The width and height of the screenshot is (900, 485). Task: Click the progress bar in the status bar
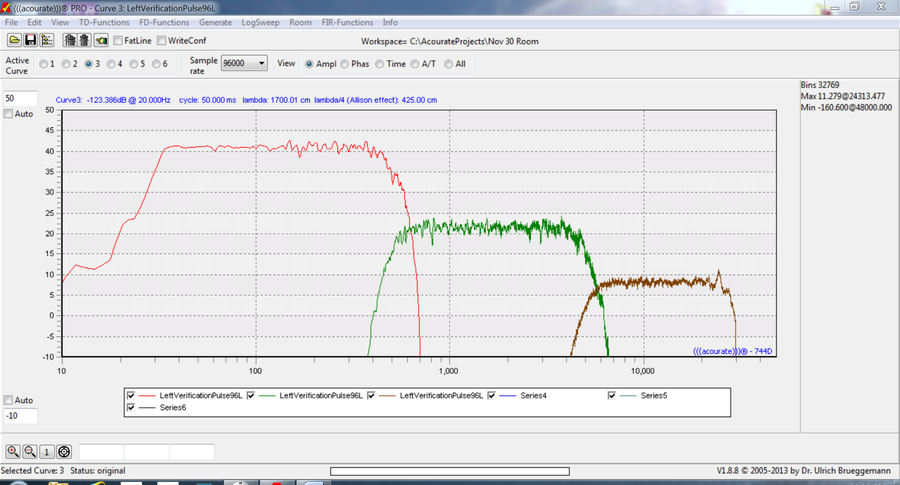[450, 471]
